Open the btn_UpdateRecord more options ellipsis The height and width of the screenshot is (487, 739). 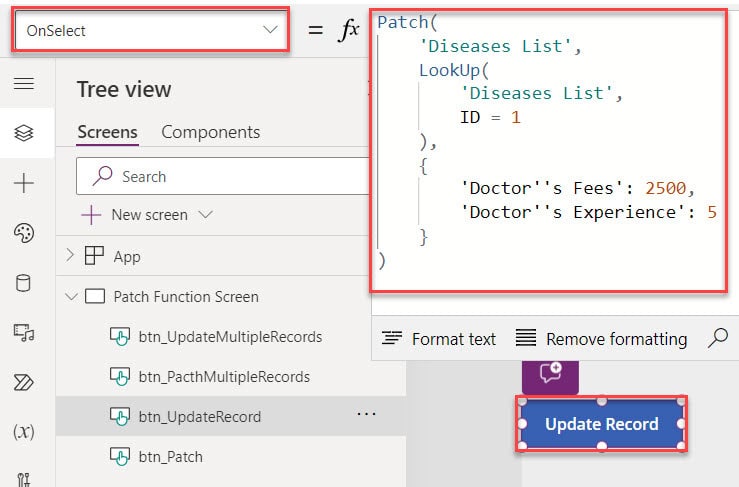[x=366, y=414]
